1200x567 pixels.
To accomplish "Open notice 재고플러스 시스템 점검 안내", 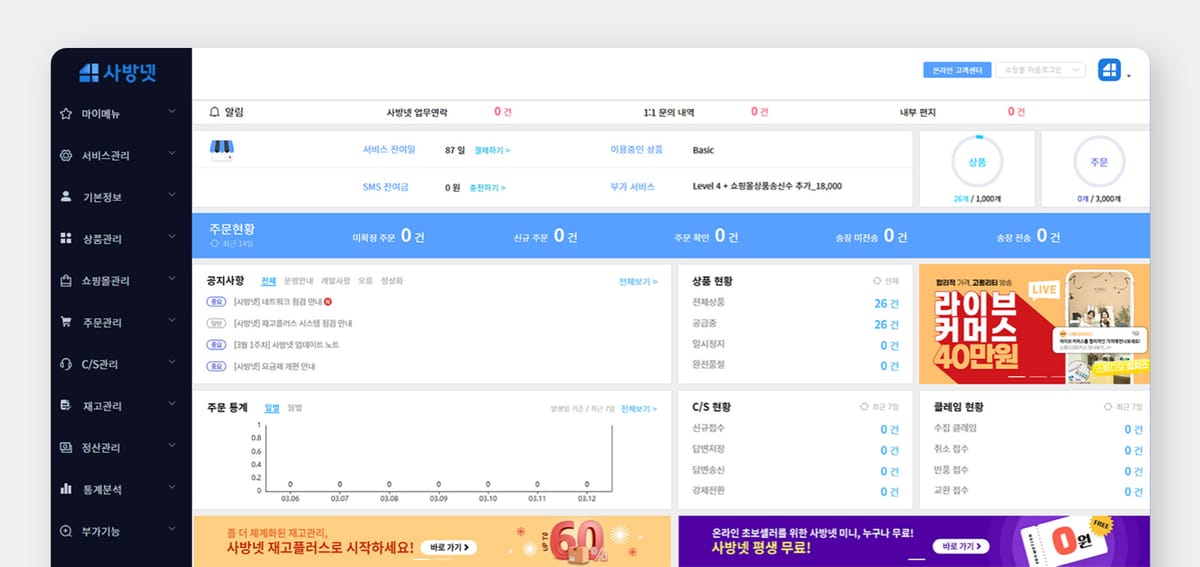I will tap(292, 323).
